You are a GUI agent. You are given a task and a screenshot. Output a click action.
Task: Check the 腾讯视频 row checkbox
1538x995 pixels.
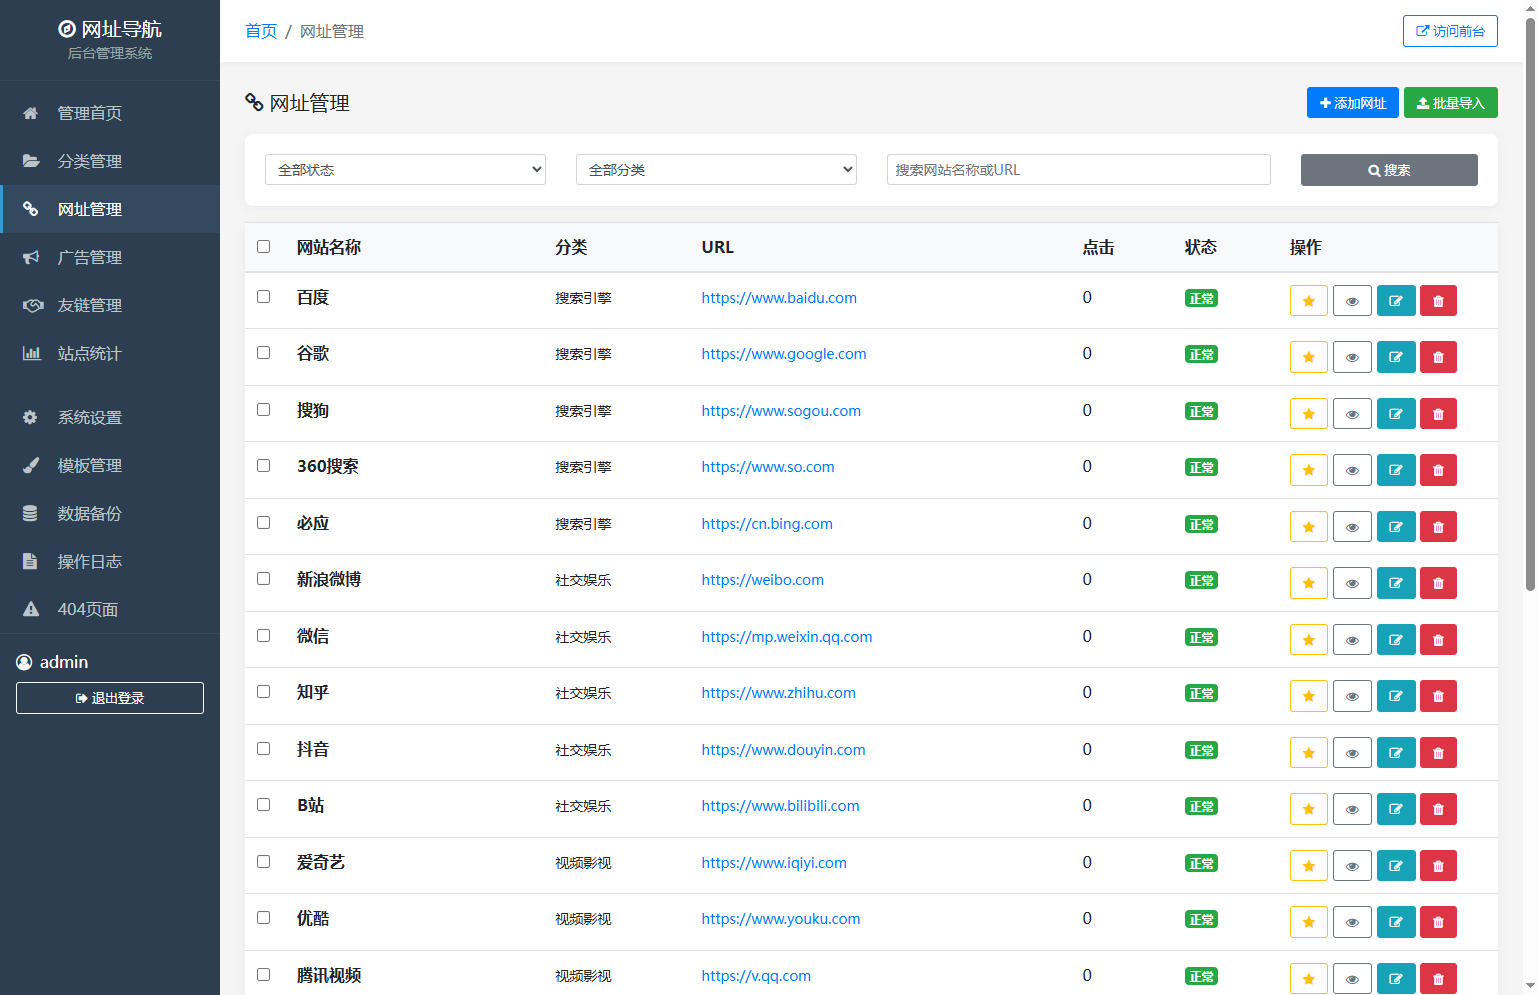coord(264,974)
